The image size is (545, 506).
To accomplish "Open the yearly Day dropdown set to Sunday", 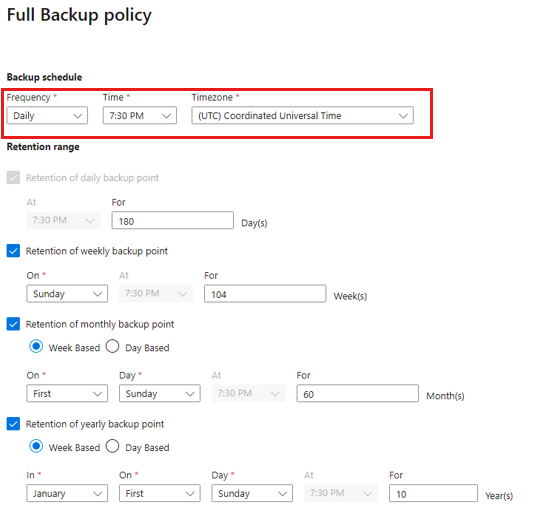I will click(x=252, y=493).
